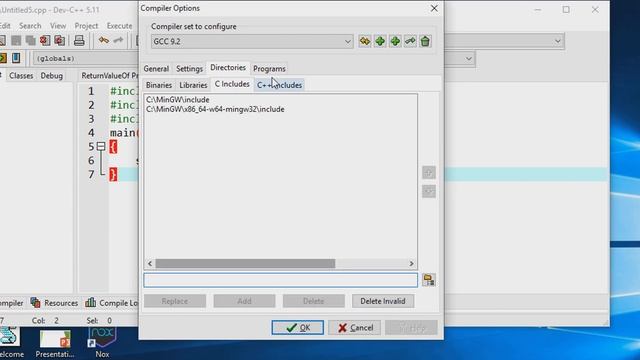Click the green plus icon next to binoculars
The height and width of the screenshot is (360, 640).
tap(380, 41)
